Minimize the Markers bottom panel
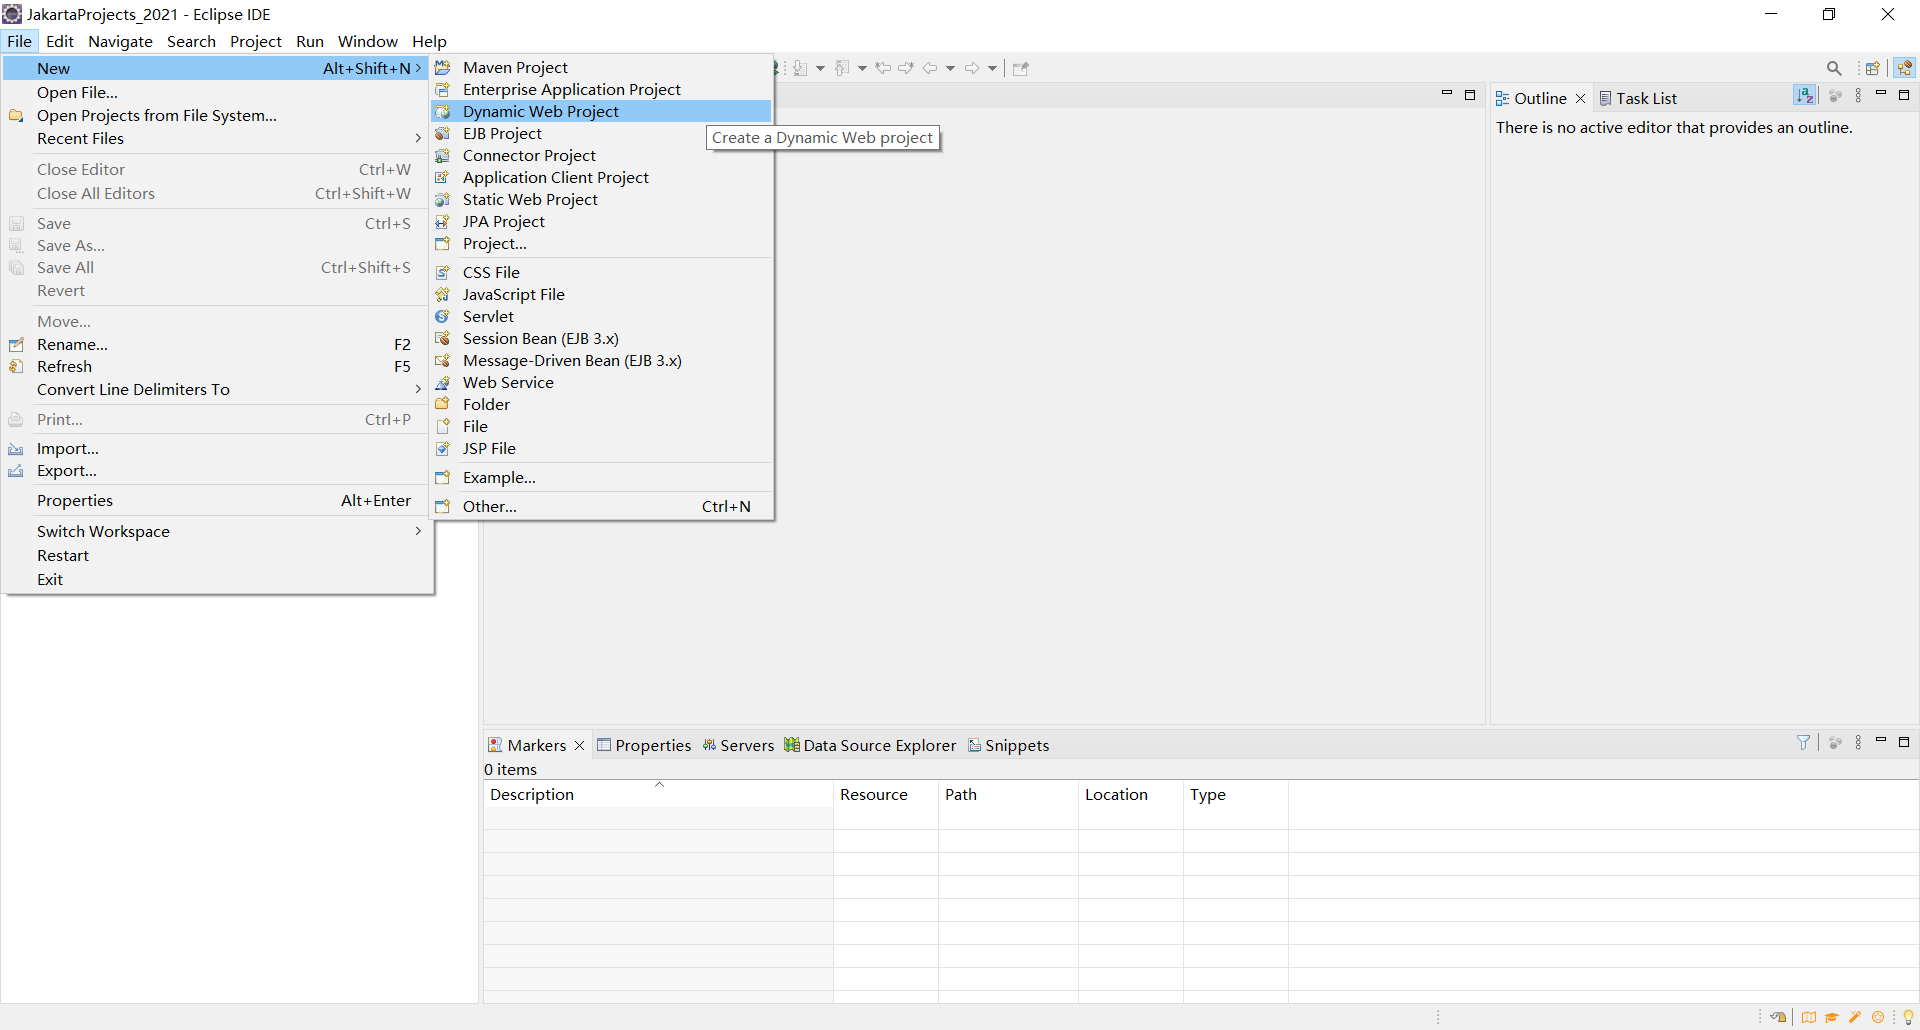The width and height of the screenshot is (1920, 1030). (x=1880, y=740)
